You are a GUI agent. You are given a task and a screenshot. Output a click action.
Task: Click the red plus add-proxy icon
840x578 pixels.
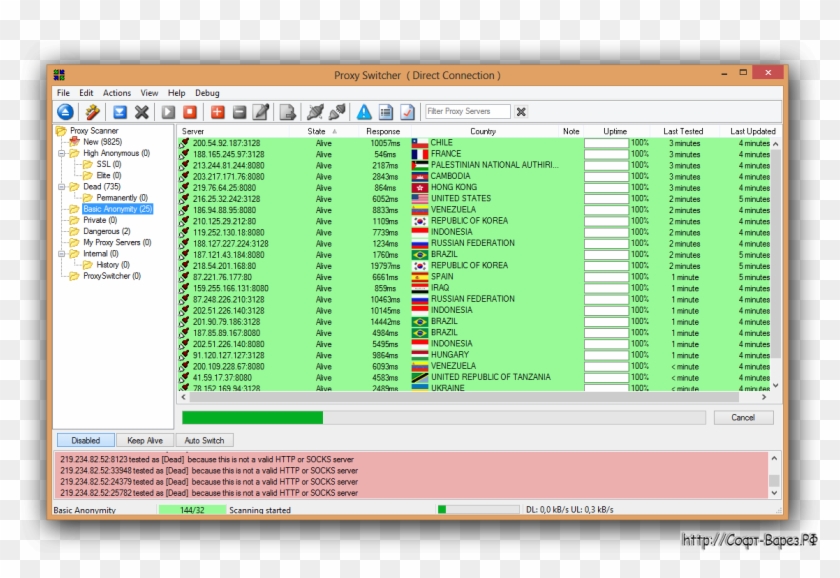[x=217, y=112]
